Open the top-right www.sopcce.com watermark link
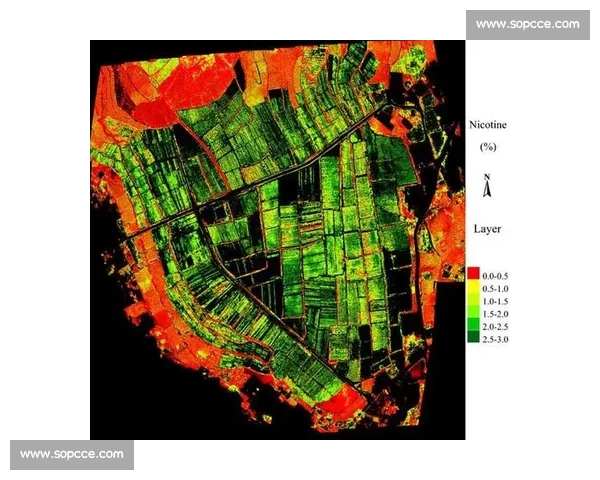Screen dimensions: 600x480 click(527, 24)
